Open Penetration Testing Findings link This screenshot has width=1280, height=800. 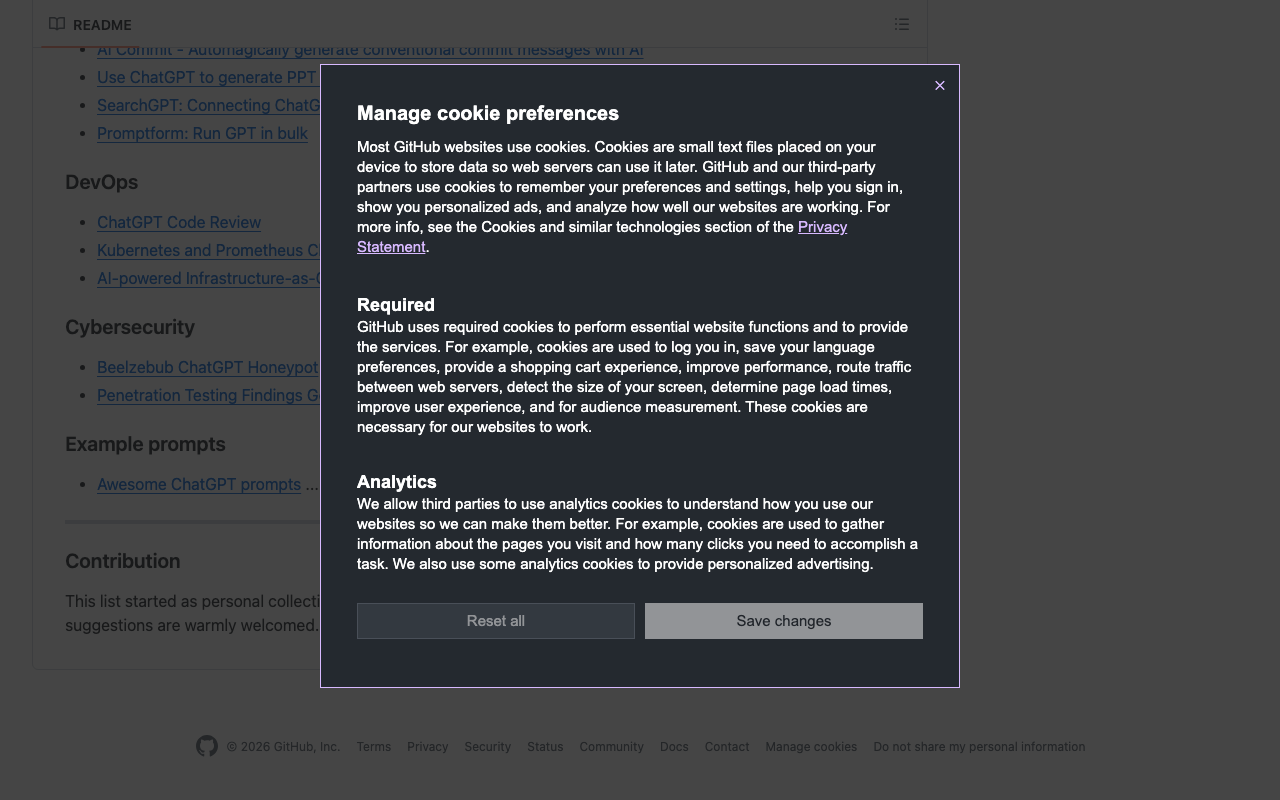pyautogui.click(x=208, y=395)
